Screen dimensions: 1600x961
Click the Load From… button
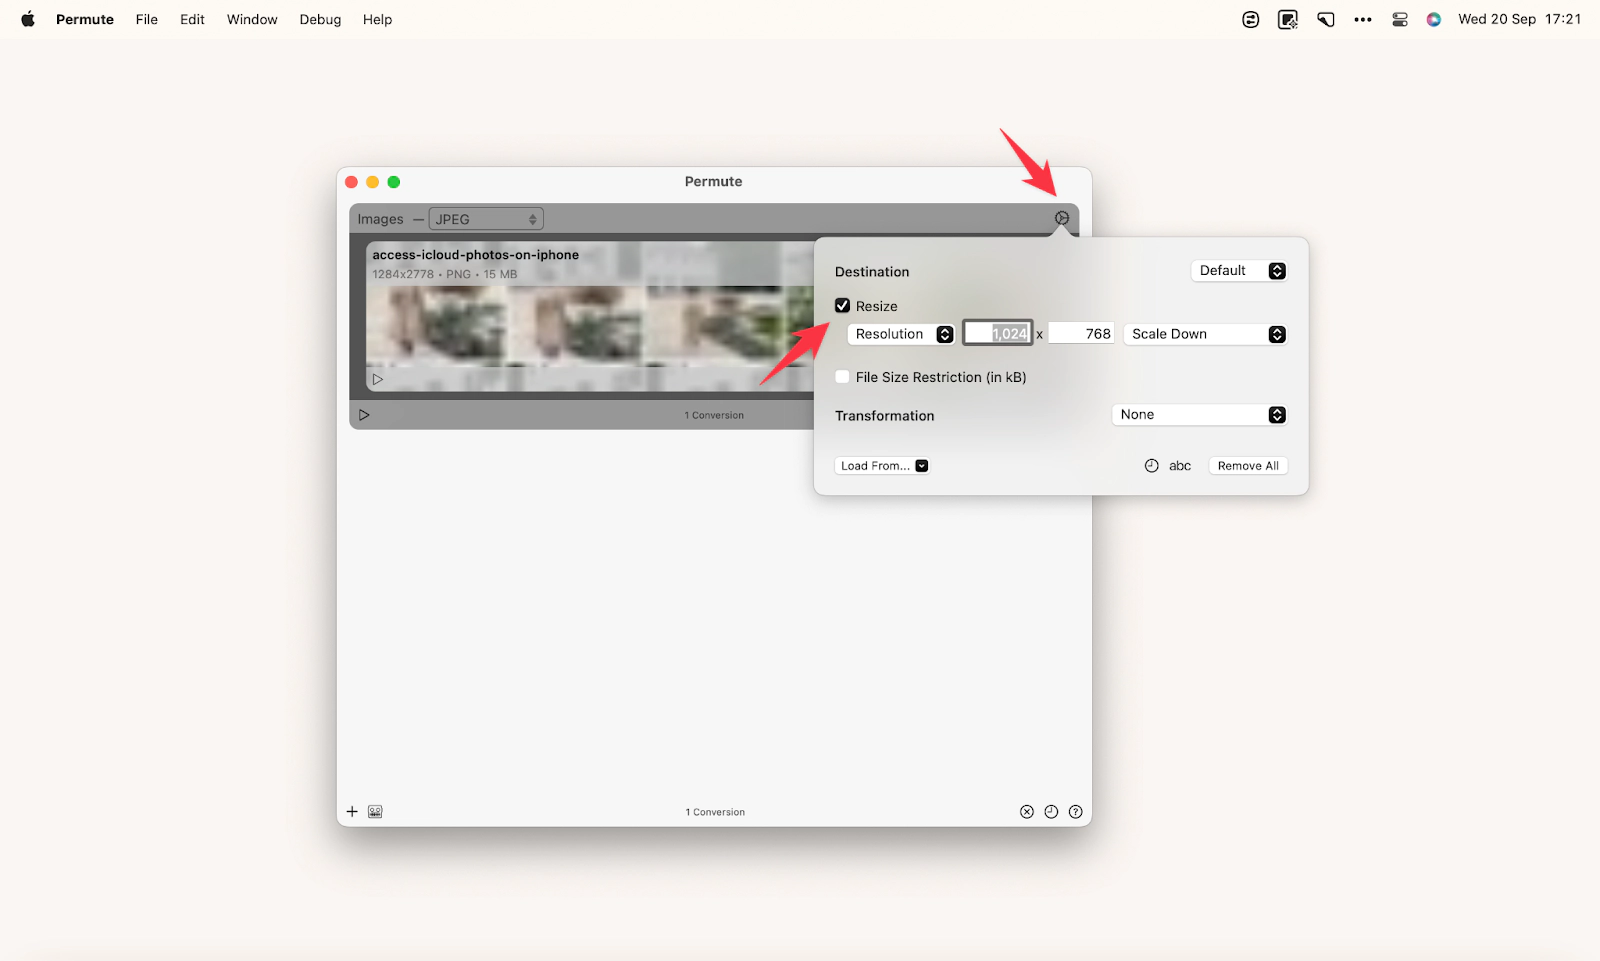(882, 466)
